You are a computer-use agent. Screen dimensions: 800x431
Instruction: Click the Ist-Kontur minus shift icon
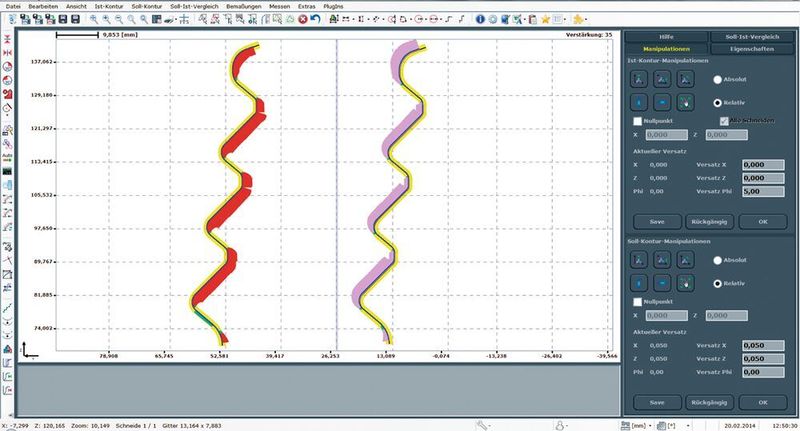coord(662,103)
